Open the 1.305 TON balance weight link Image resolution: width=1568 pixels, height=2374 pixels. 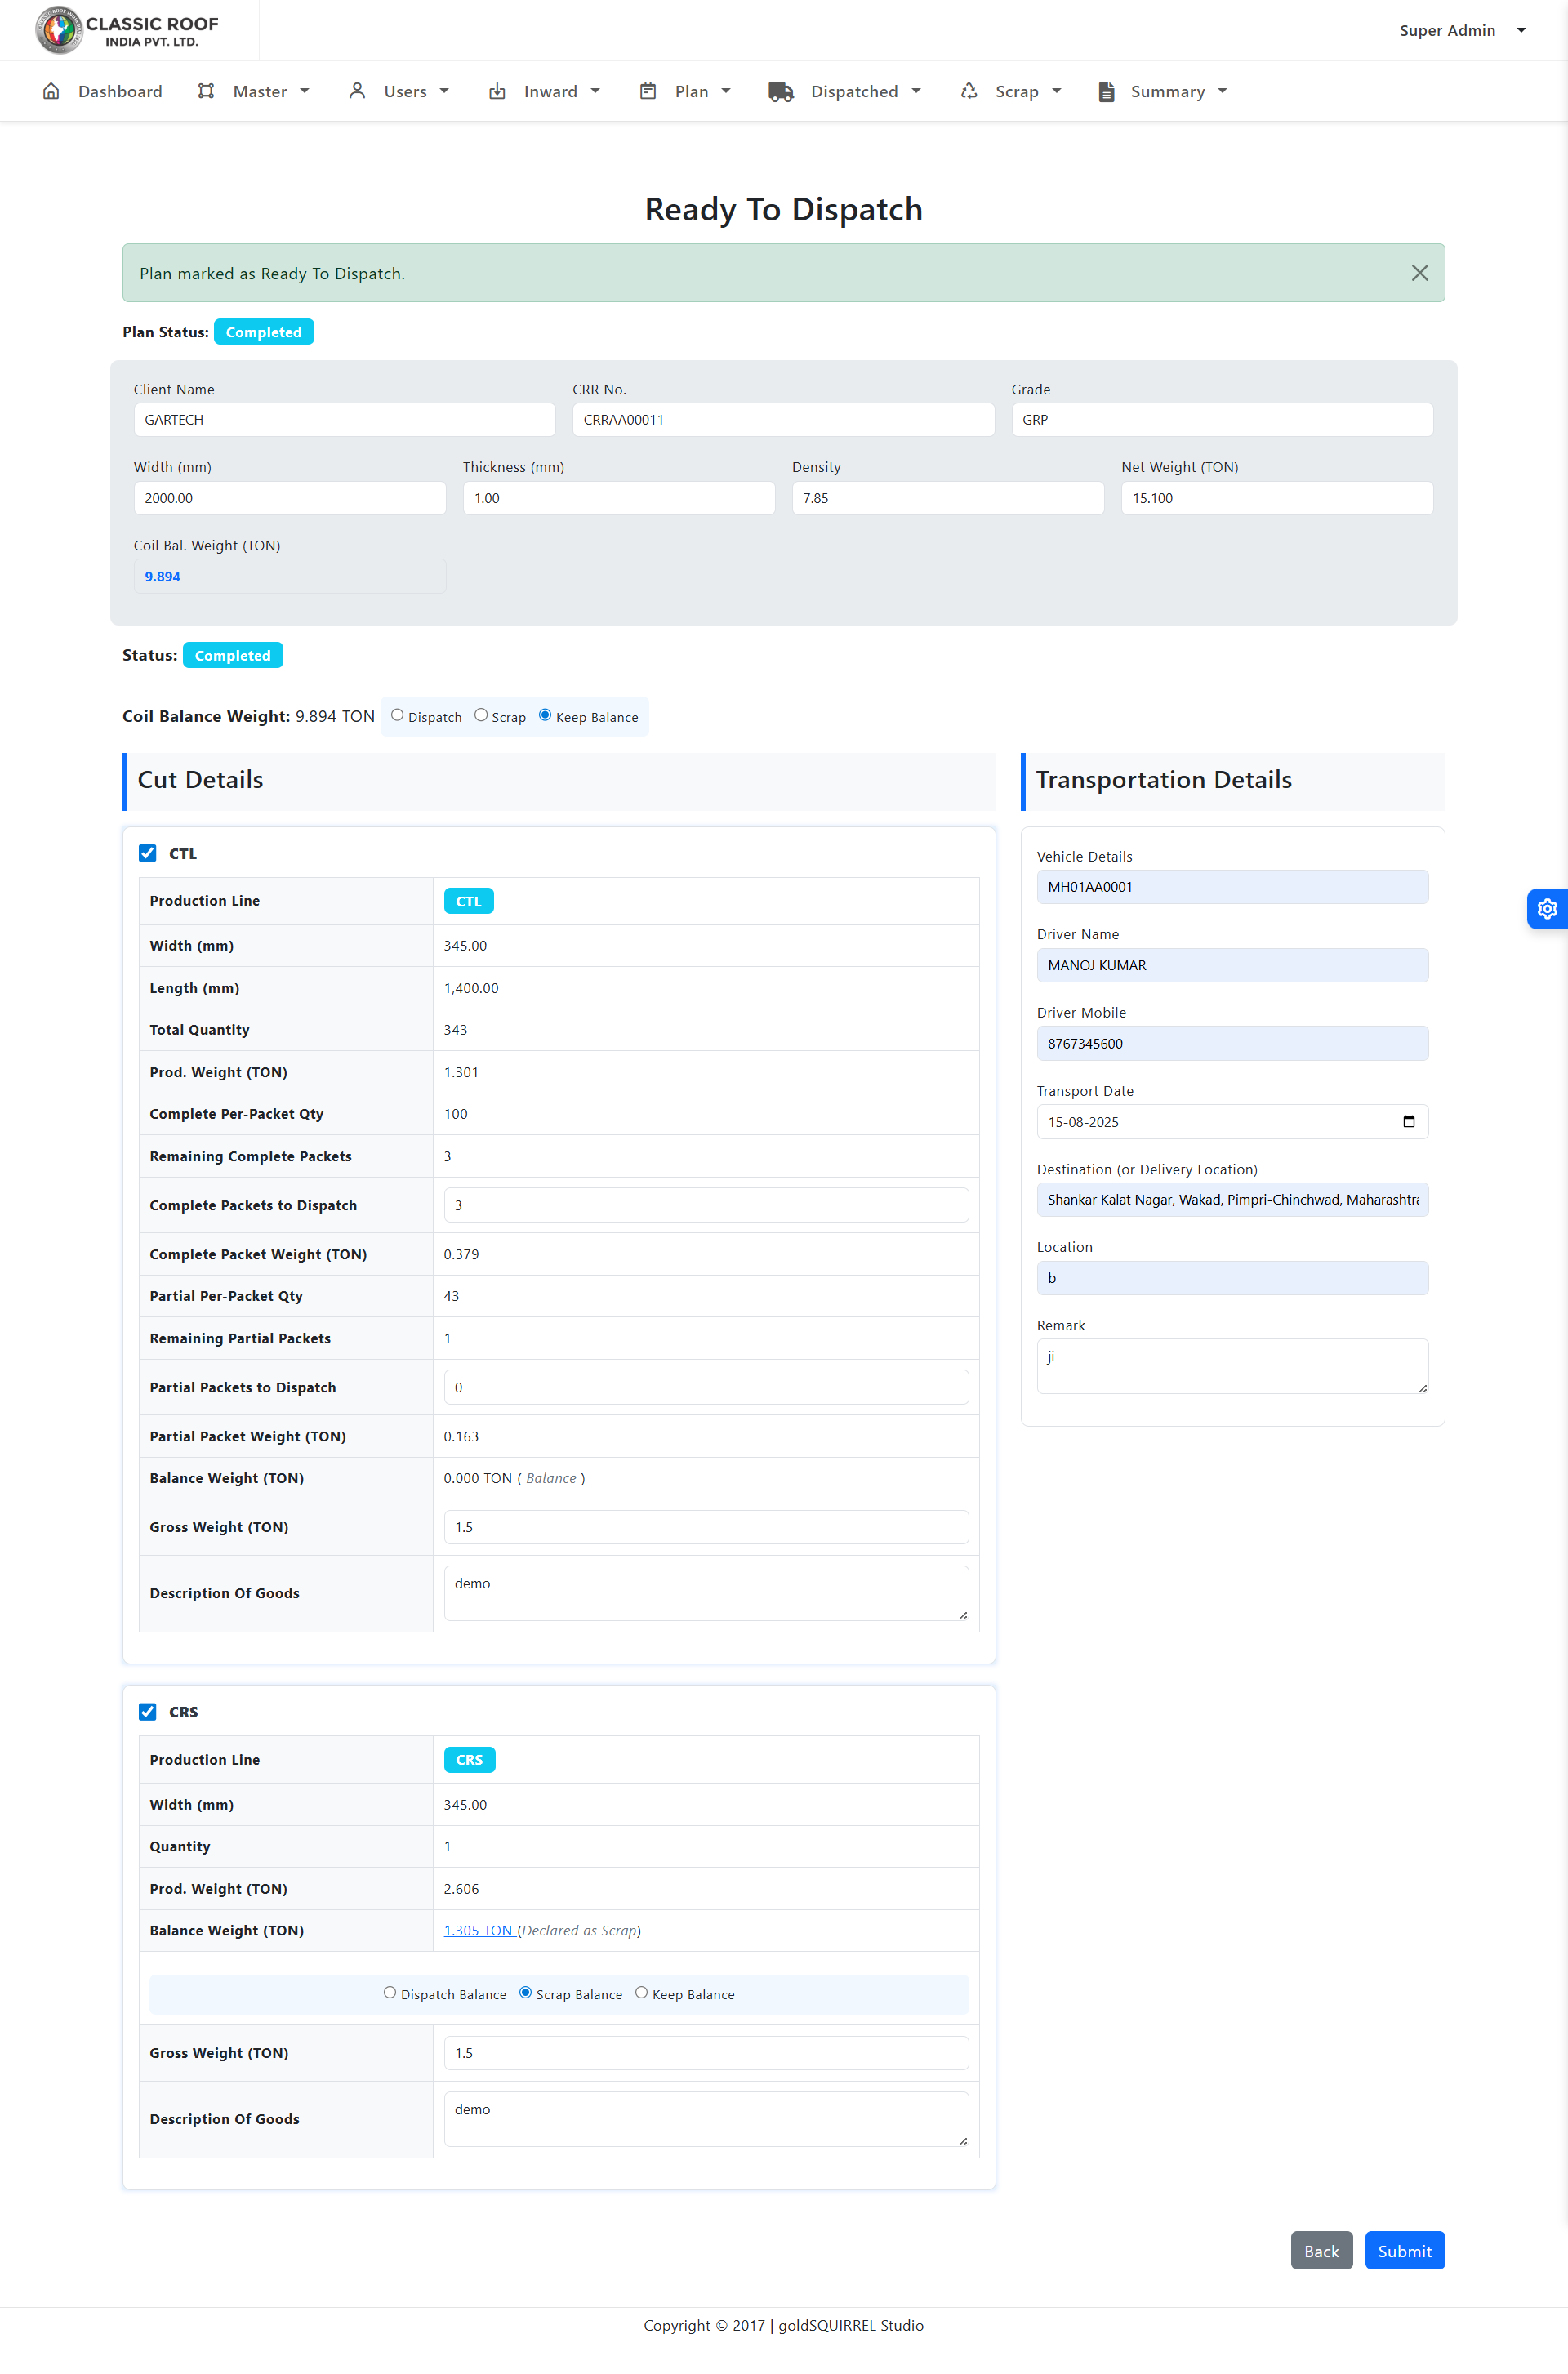[478, 1930]
